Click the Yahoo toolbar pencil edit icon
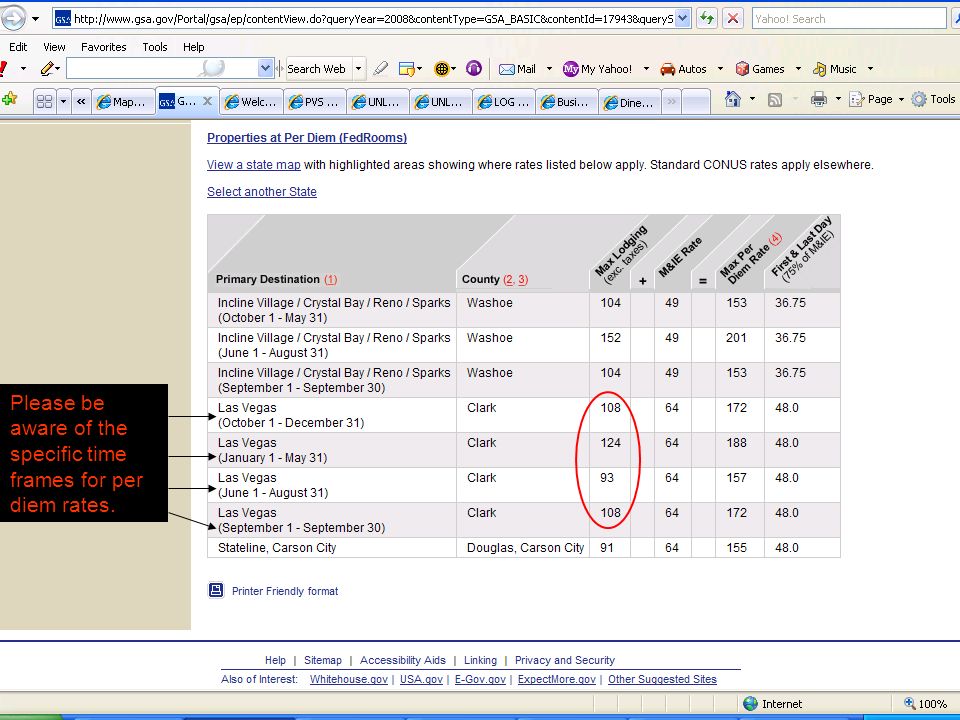This screenshot has height=720, width=960. point(47,69)
